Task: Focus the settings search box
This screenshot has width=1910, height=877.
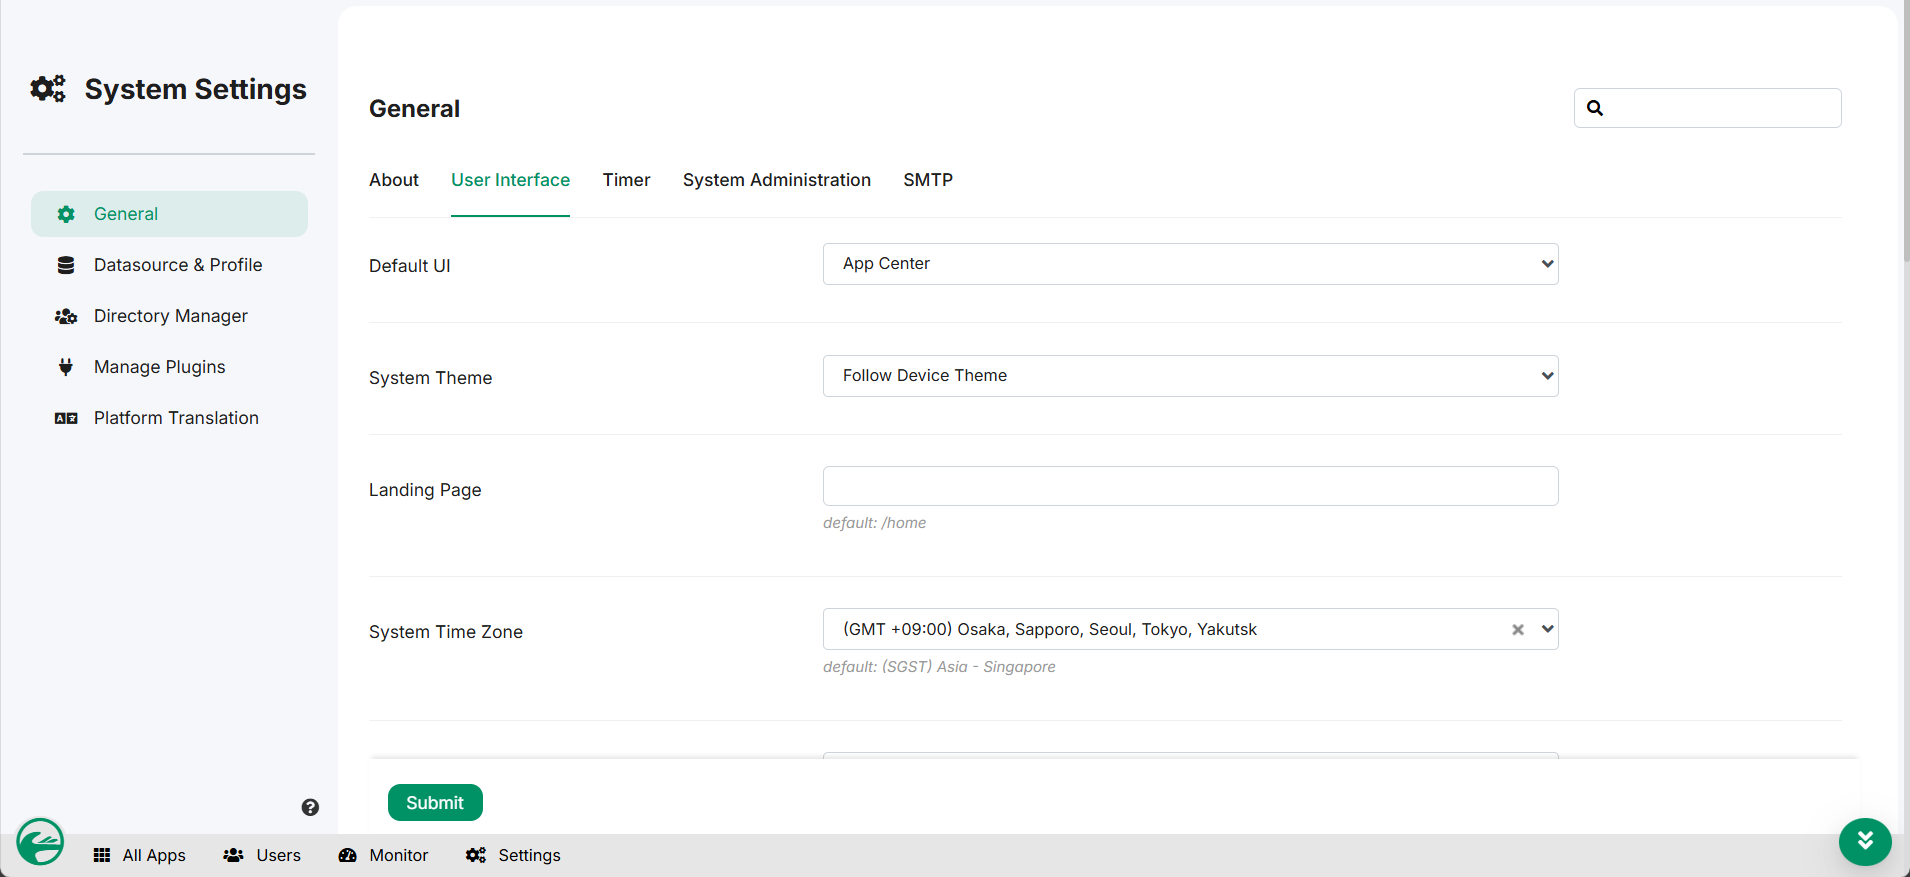Action: pyautogui.click(x=1720, y=108)
